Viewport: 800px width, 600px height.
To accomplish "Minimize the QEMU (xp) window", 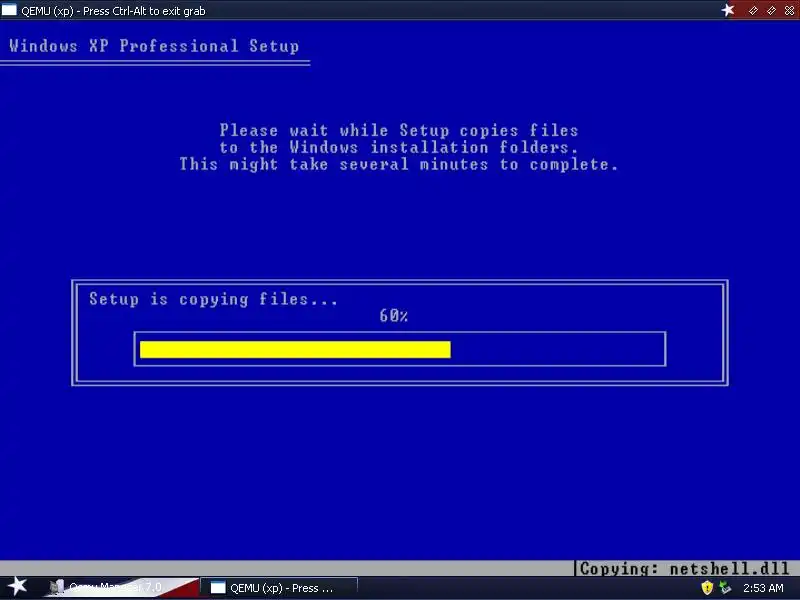I will coord(753,10).
